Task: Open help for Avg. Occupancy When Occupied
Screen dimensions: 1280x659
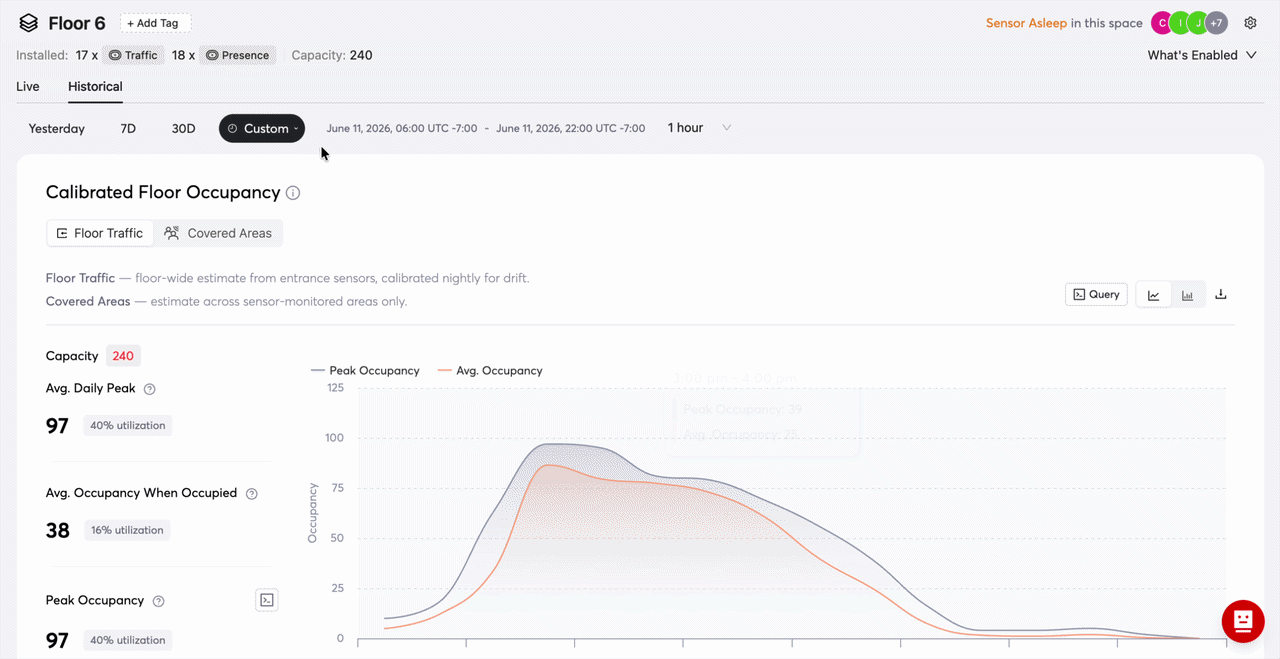Action: pyautogui.click(x=252, y=494)
